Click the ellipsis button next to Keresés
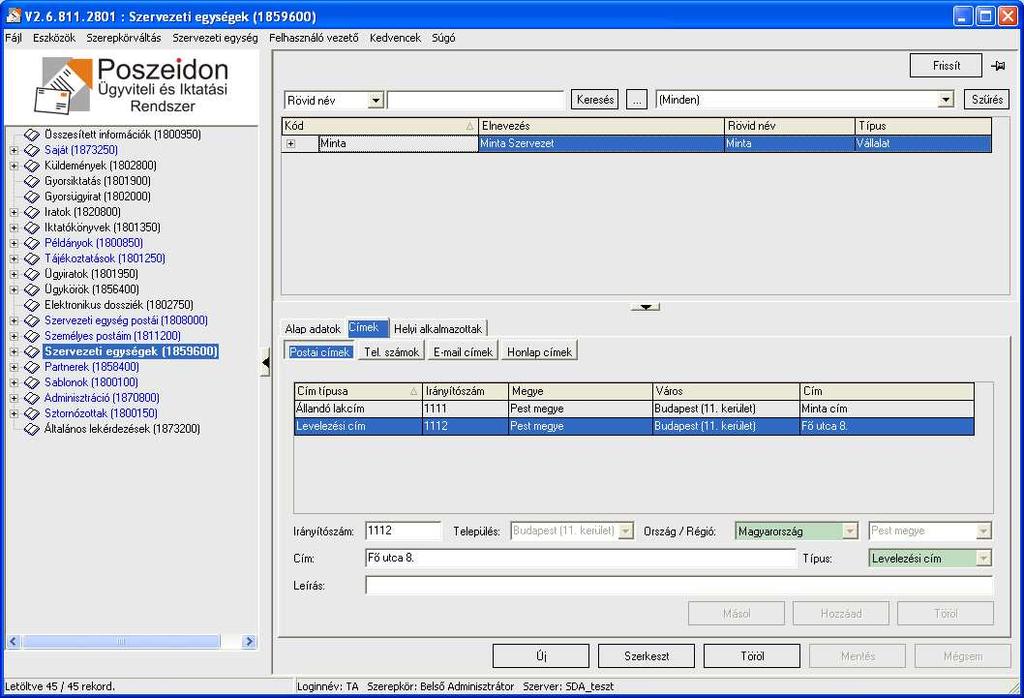Screen dimensions: 1024x698 [x=636, y=100]
